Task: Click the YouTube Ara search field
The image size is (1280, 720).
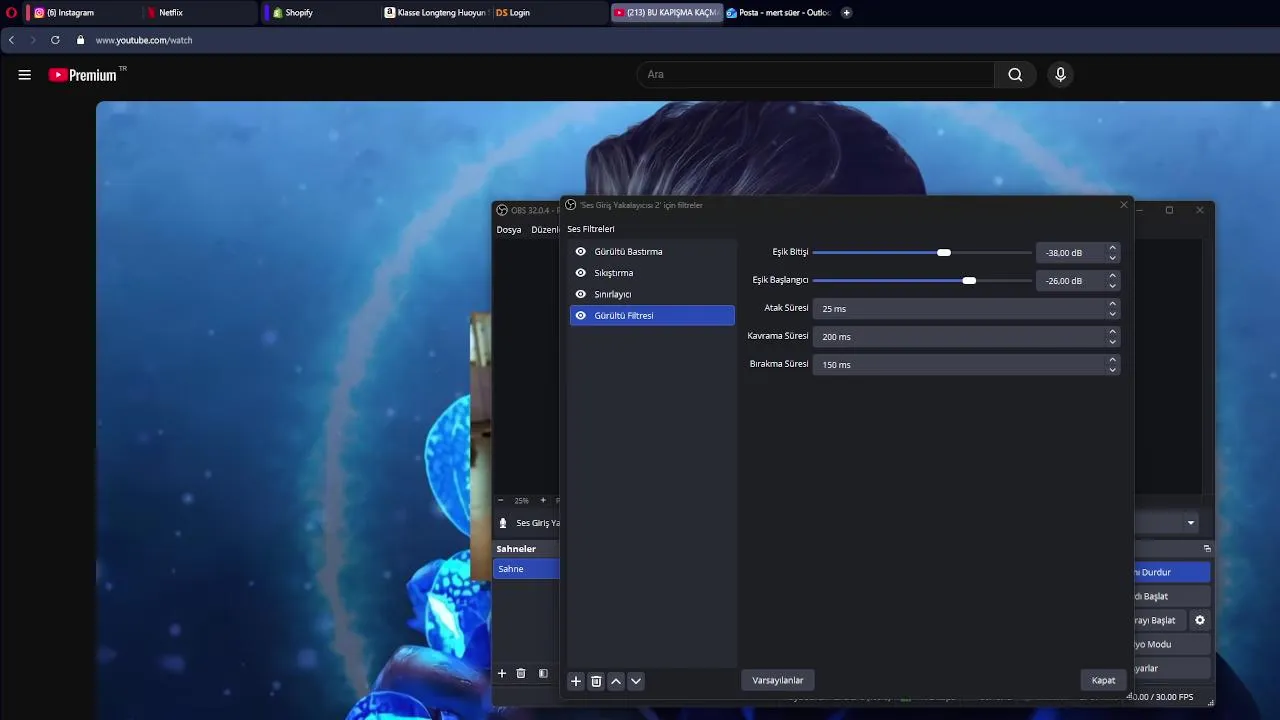Action: [x=815, y=75]
